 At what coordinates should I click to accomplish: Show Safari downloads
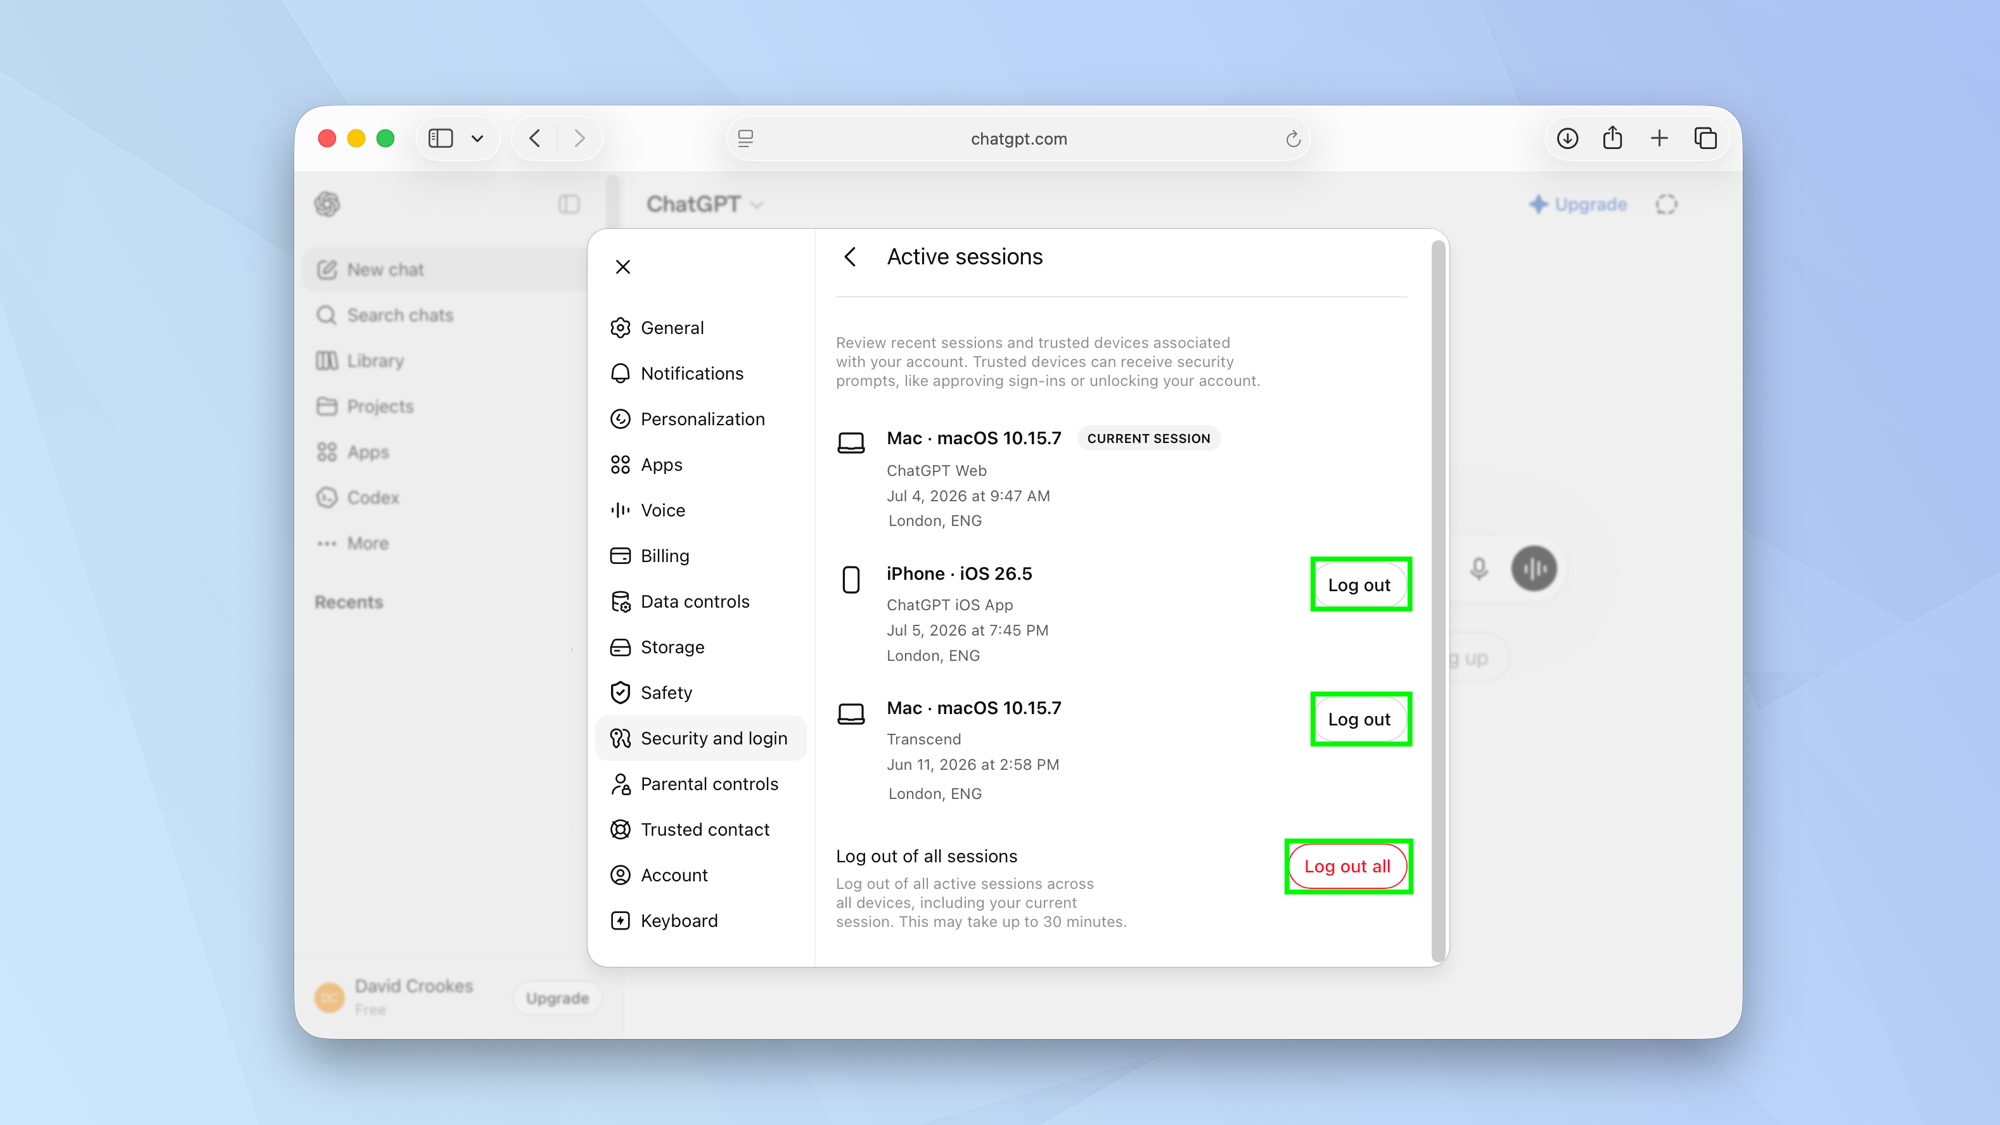click(x=1567, y=138)
